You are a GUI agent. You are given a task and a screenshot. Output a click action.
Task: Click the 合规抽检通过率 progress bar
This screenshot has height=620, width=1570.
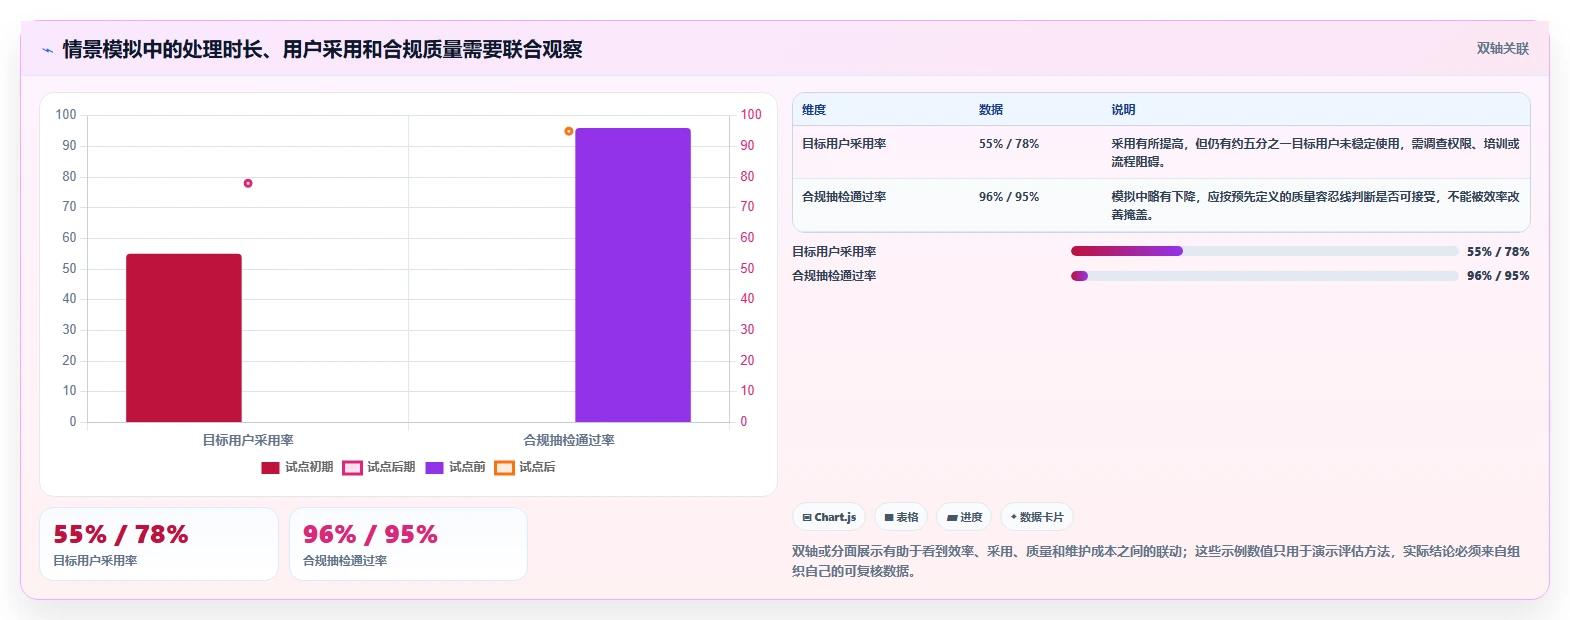(x=1264, y=276)
